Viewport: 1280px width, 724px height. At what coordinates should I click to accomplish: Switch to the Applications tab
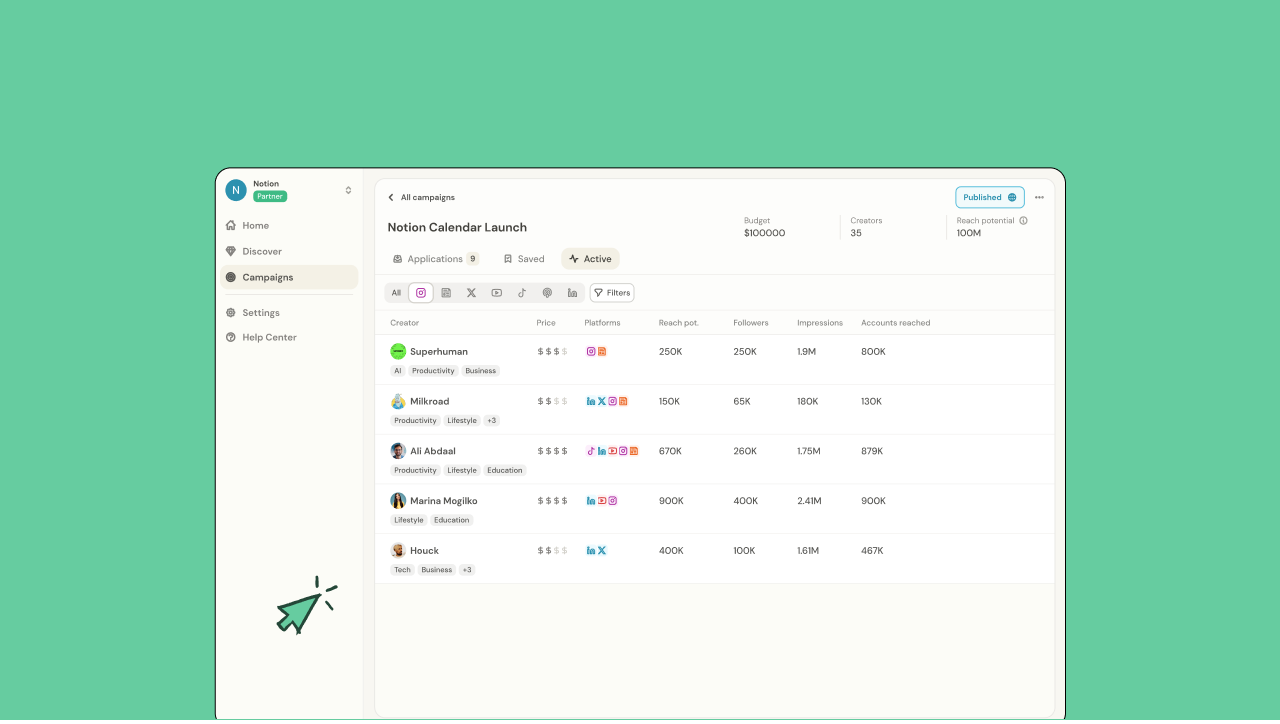[435, 259]
